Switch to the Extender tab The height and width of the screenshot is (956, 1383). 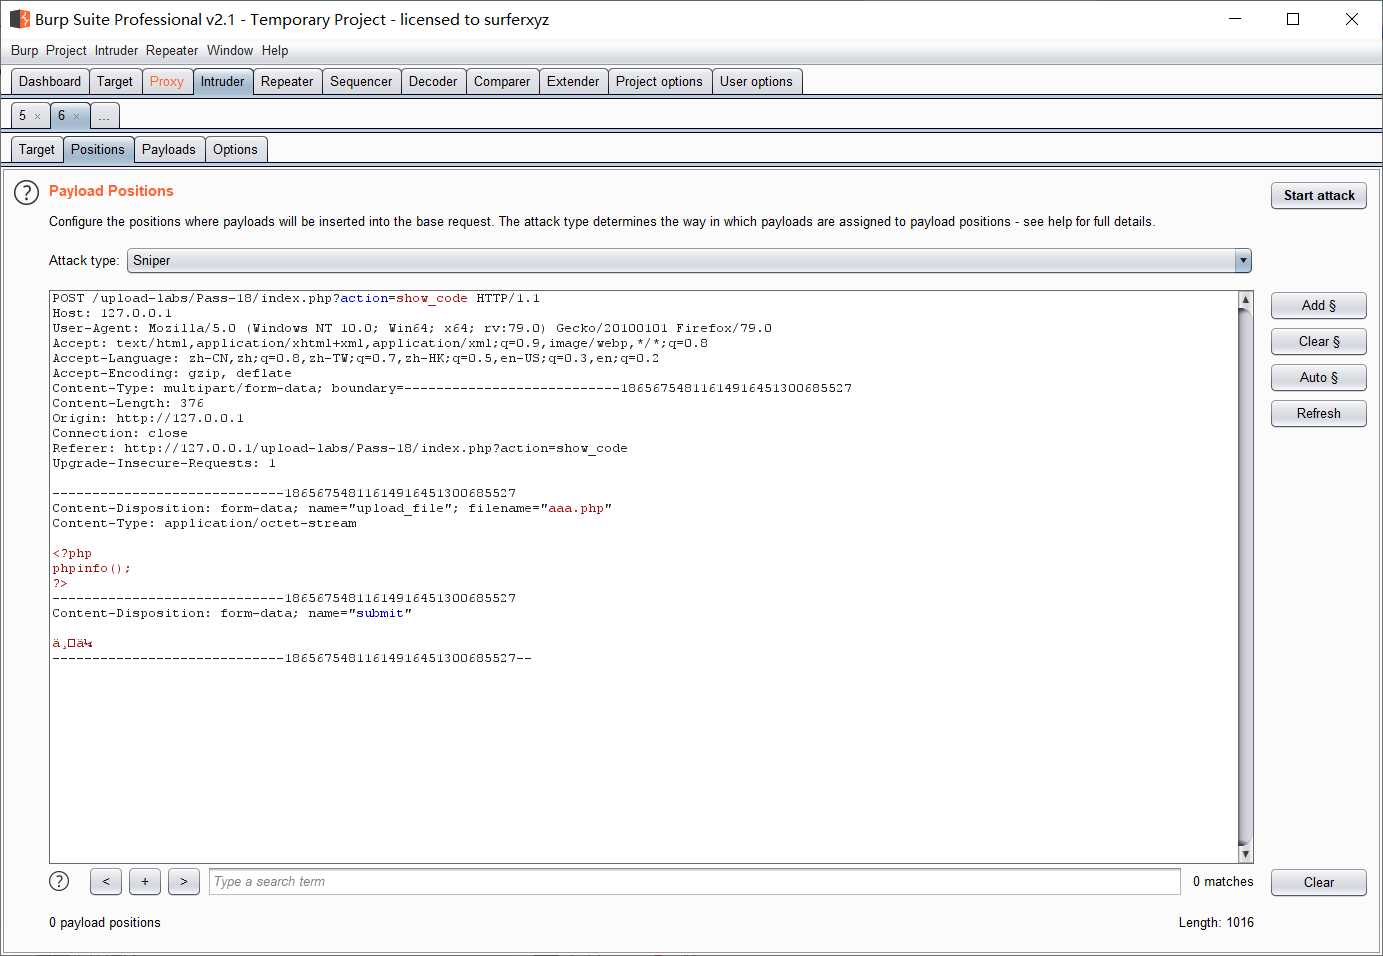coord(573,82)
